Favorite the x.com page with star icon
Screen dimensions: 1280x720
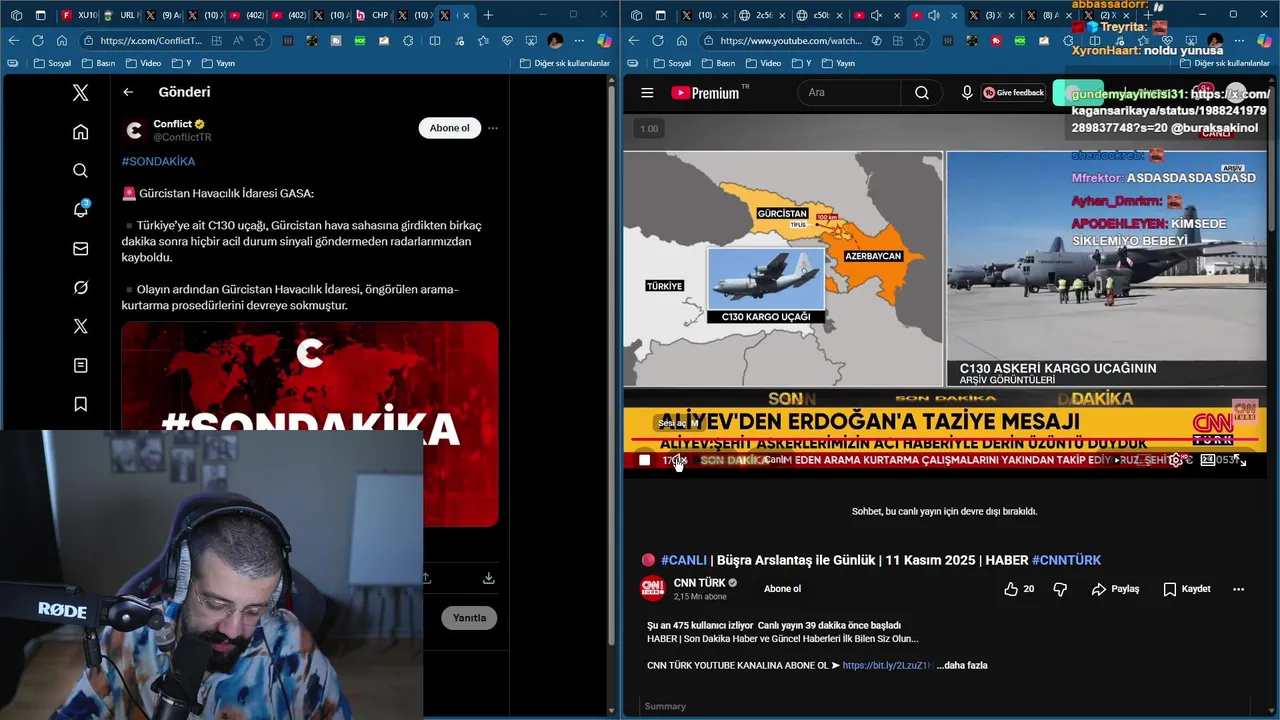click(260, 41)
